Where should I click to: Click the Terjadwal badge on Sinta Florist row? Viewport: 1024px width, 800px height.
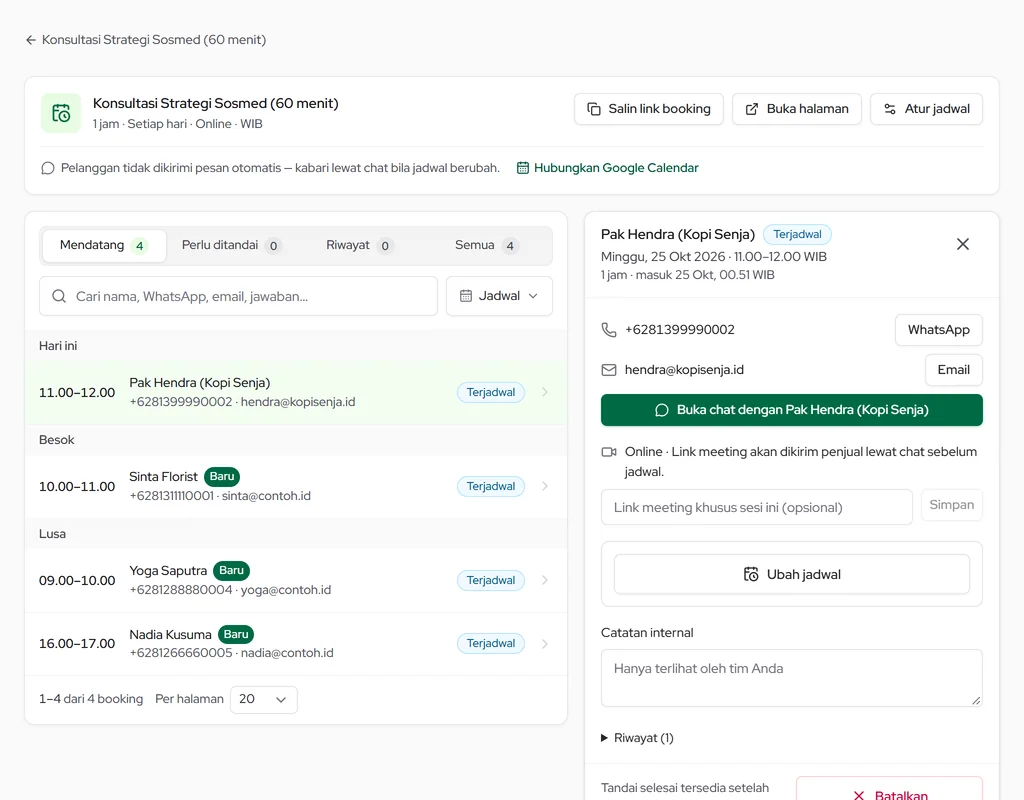point(491,487)
